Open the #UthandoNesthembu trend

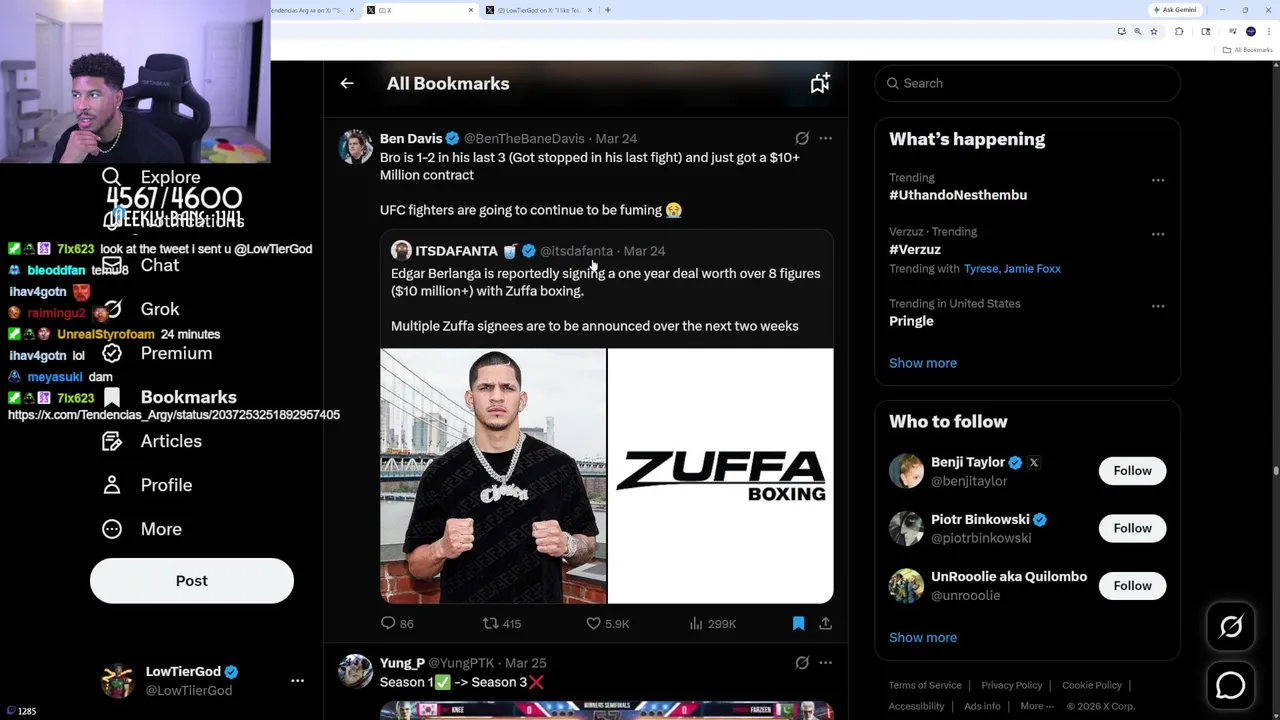pos(958,195)
